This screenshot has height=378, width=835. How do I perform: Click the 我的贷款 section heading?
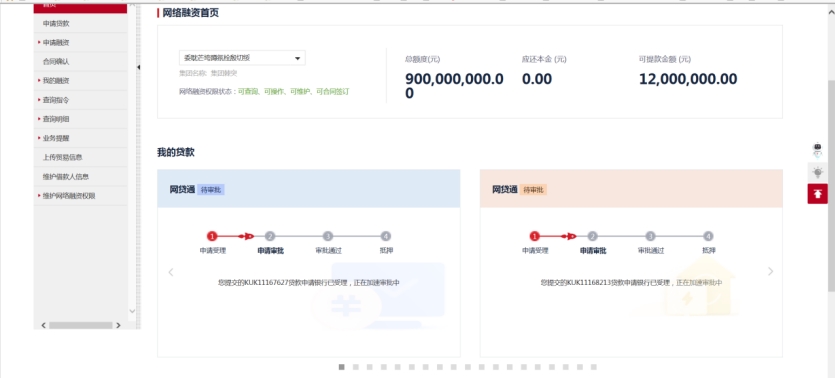[176, 152]
